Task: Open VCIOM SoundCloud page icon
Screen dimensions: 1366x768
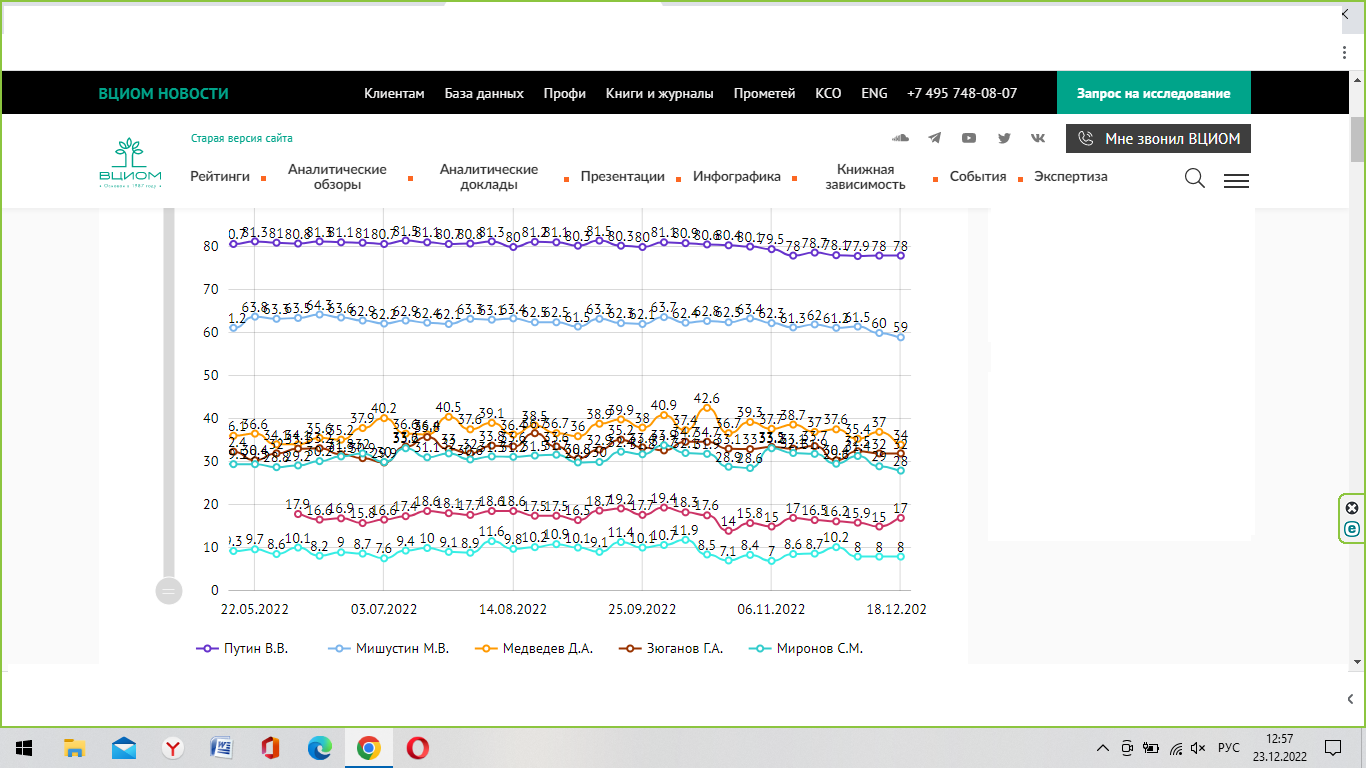Action: [900, 138]
